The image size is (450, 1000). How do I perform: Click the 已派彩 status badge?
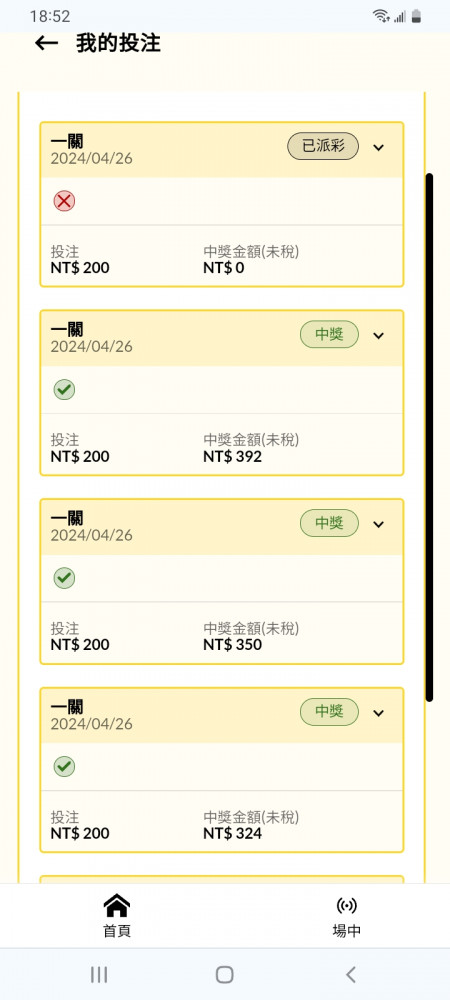point(323,147)
